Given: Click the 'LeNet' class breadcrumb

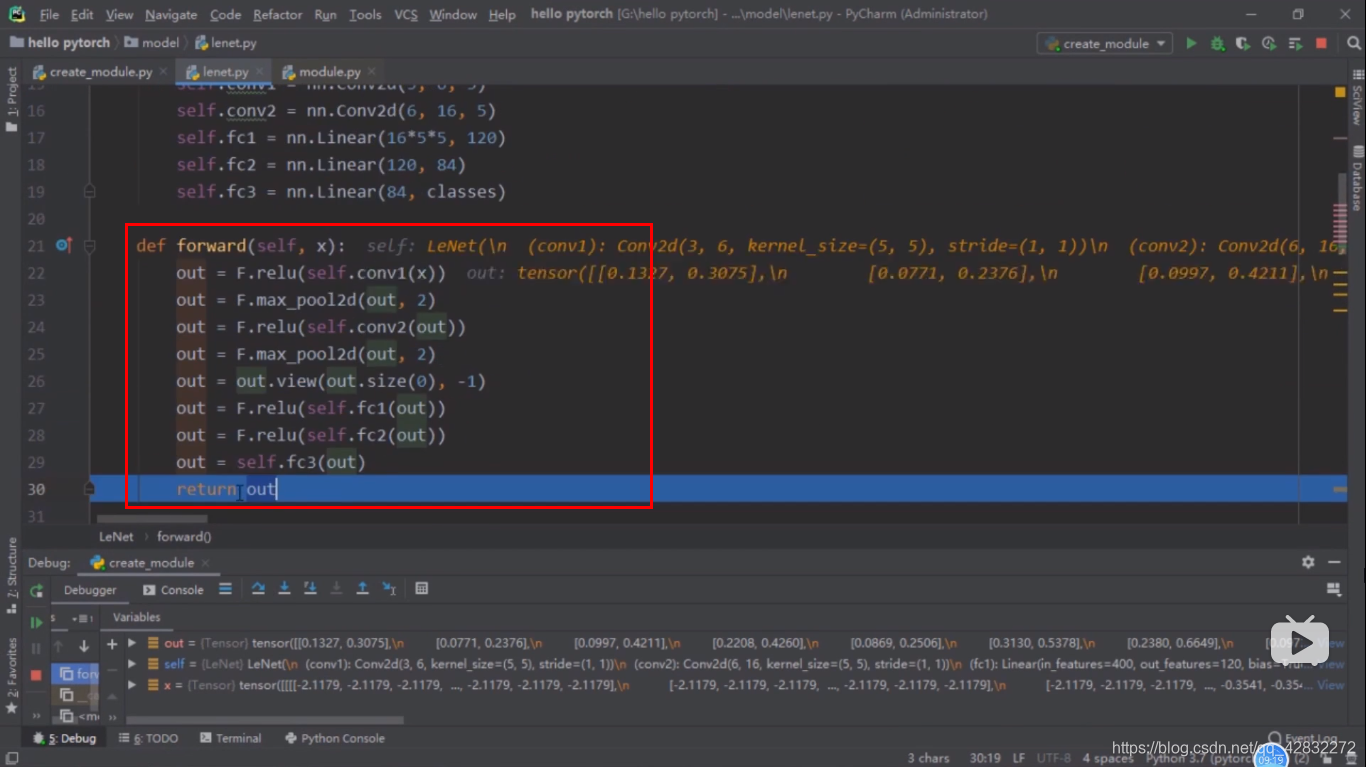Looking at the screenshot, I should coord(116,537).
